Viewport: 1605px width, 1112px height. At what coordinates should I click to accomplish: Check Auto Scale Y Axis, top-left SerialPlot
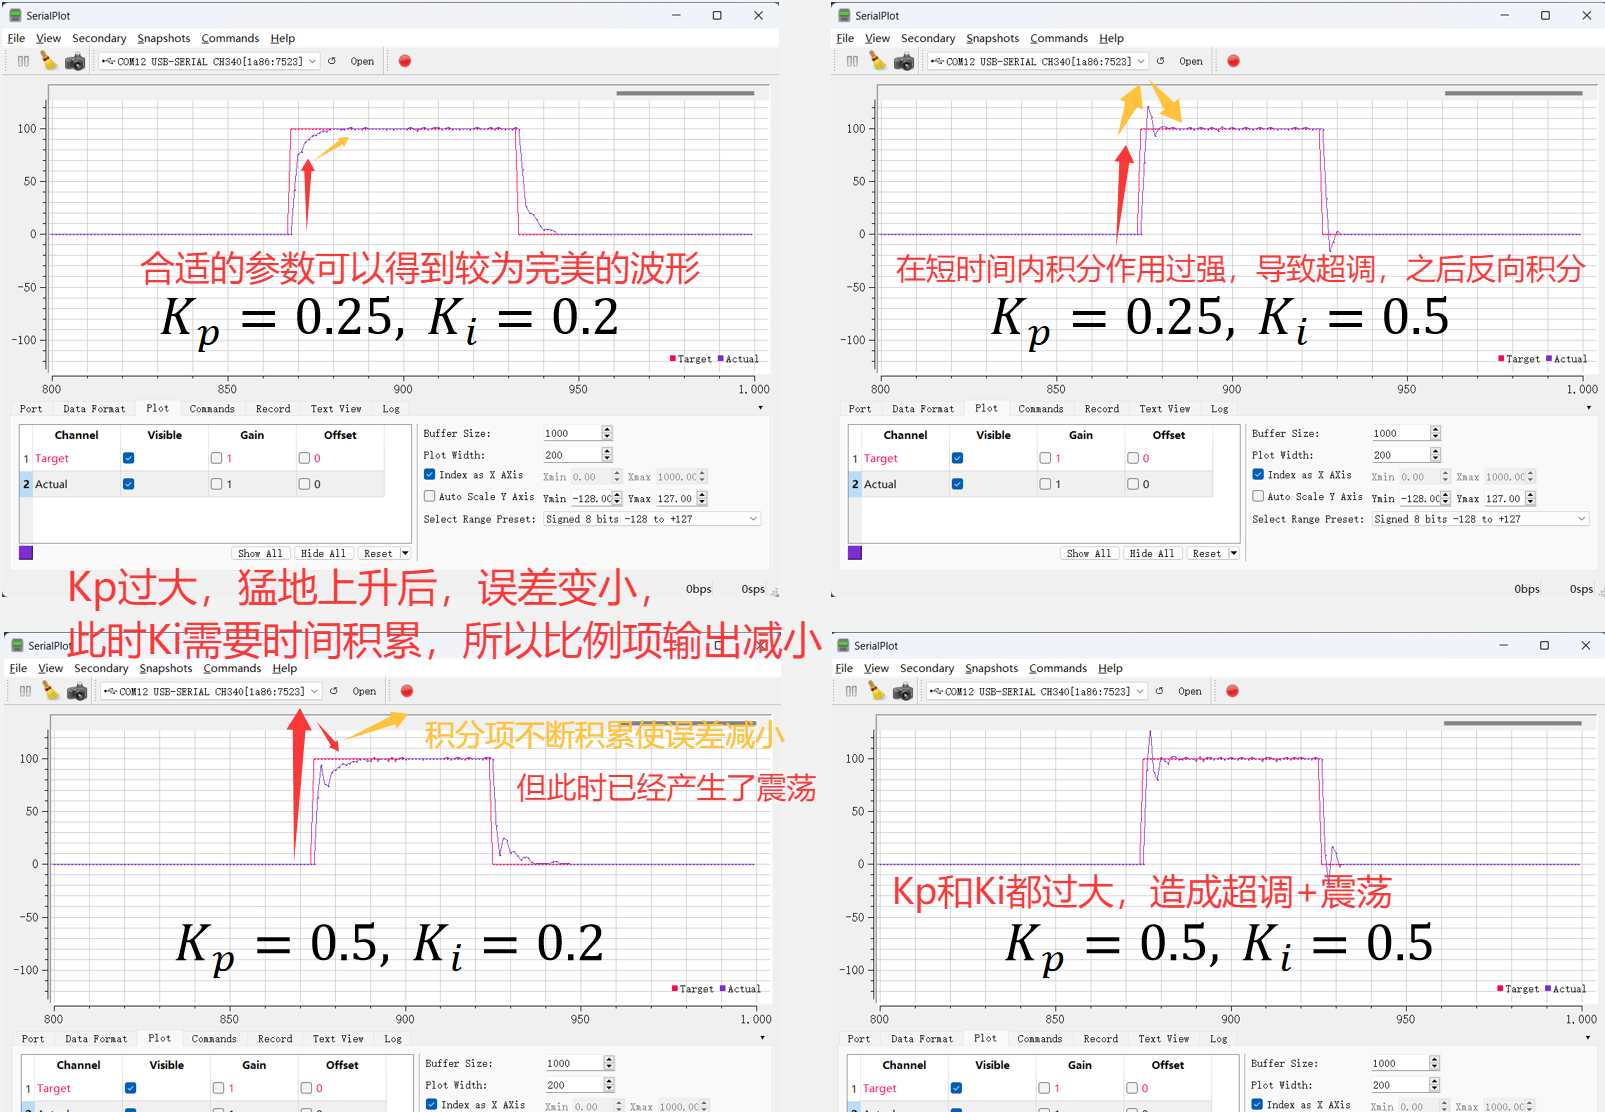click(x=430, y=496)
